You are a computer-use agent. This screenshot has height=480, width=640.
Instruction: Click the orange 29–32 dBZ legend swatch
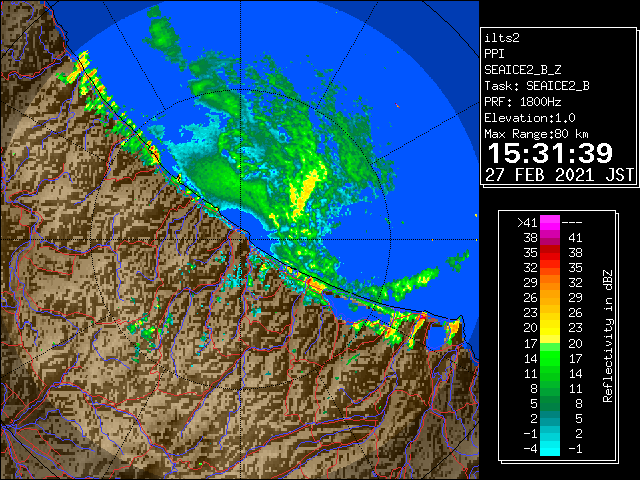pos(550,283)
